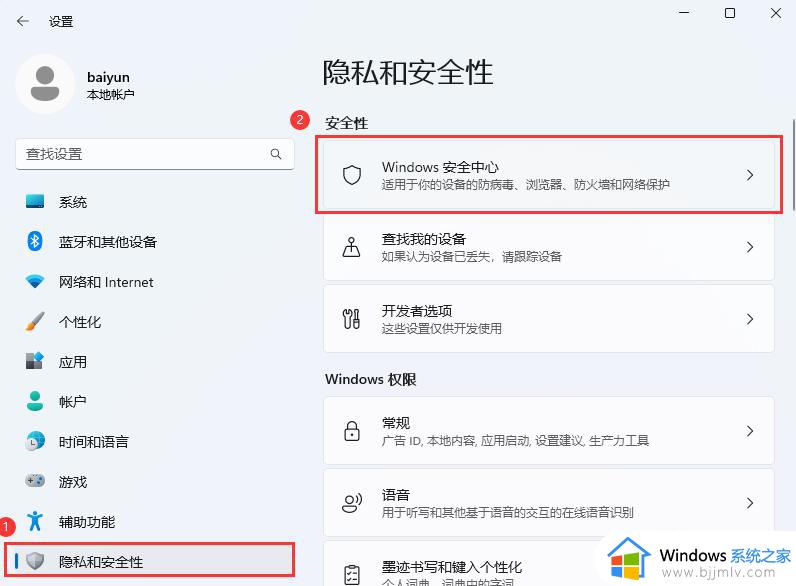Click the 设置 window title
Screen dimensions: 796x586
pyautogui.click(x=61, y=21)
